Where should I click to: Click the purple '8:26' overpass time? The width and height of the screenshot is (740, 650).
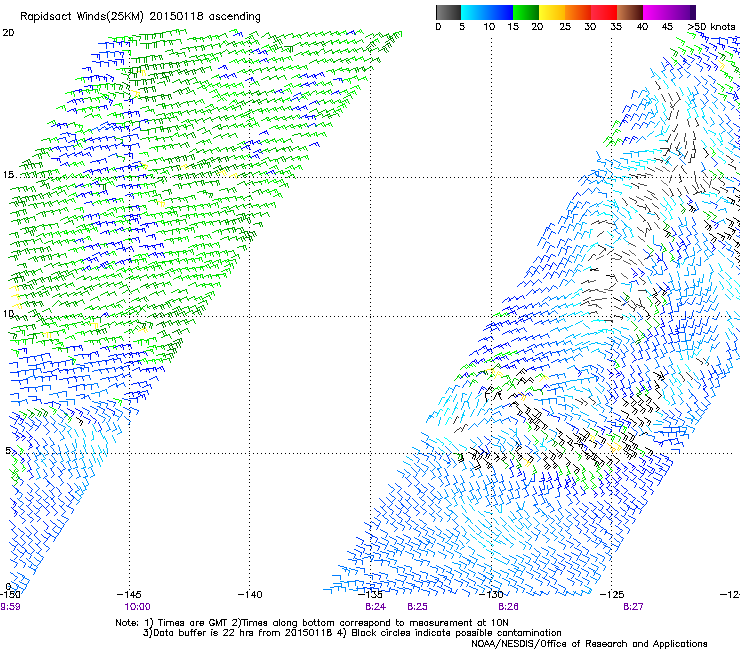[508, 607]
